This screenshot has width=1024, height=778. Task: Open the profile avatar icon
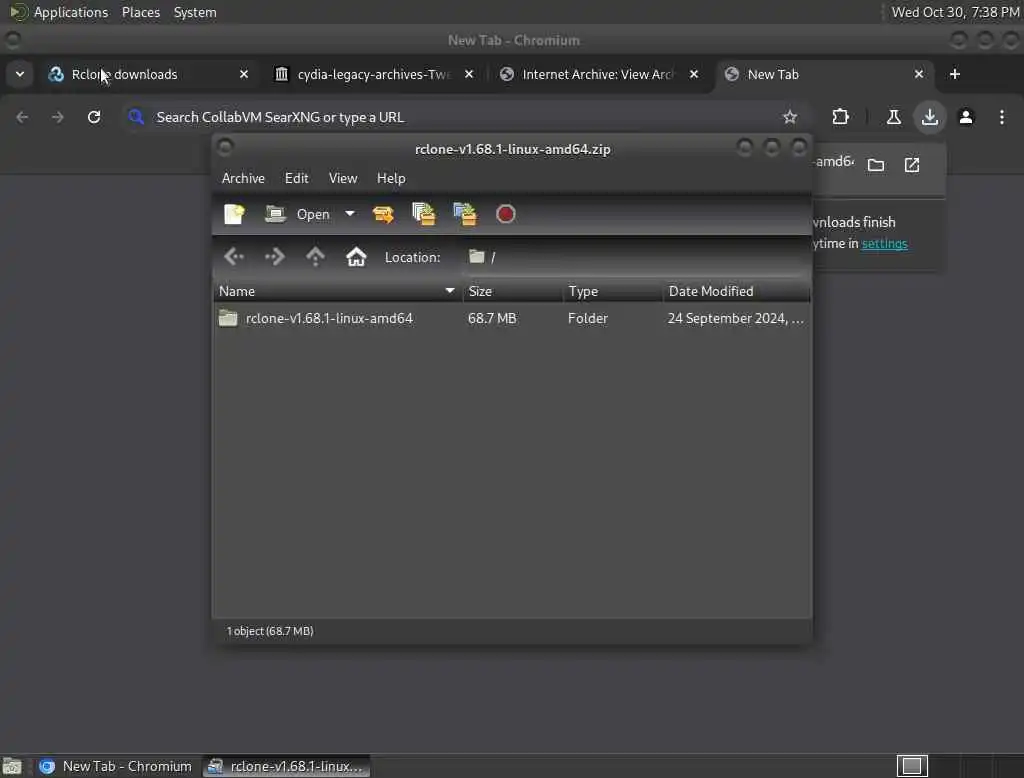pos(966,117)
